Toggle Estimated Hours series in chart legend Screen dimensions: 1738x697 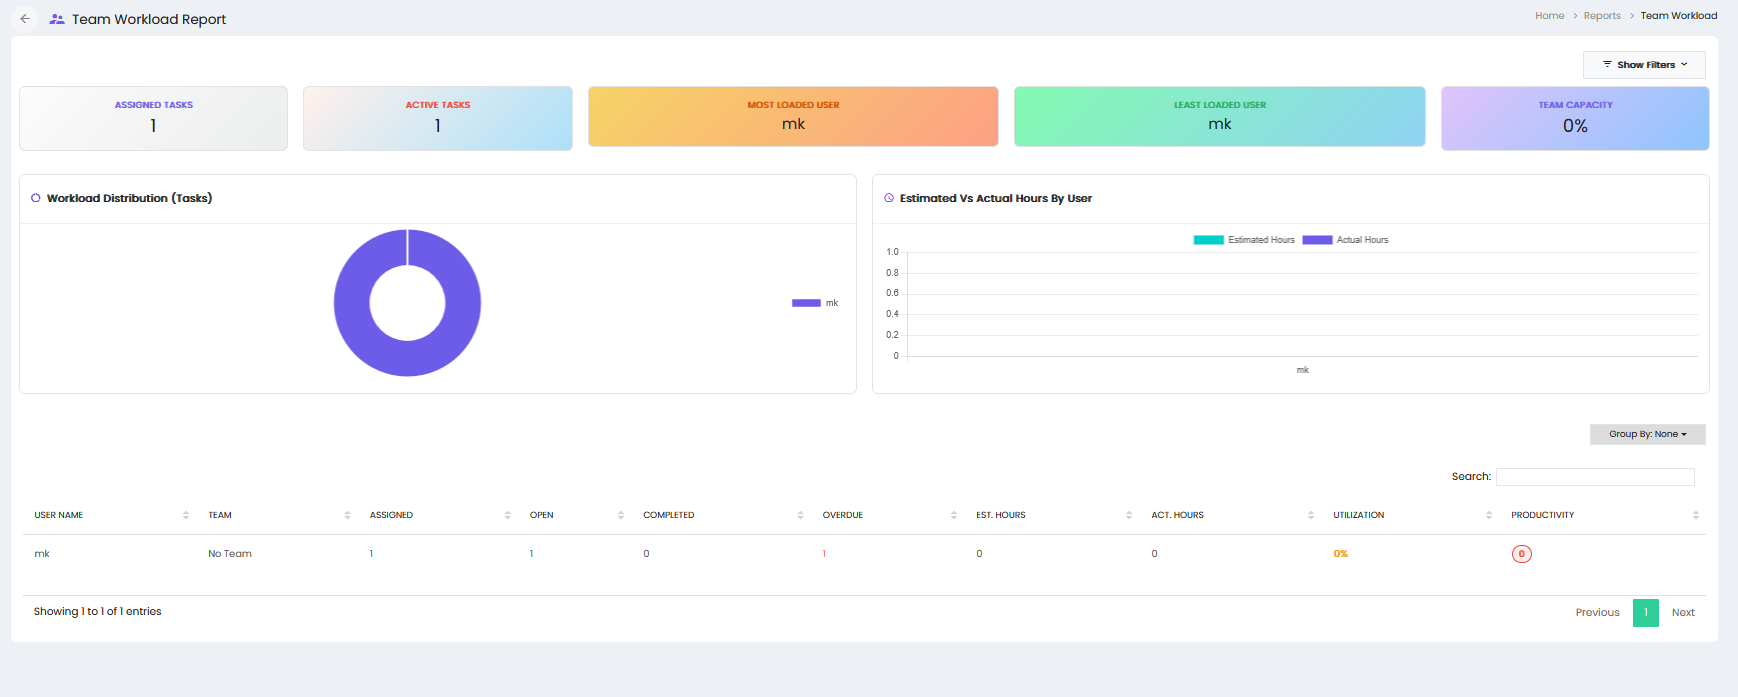(1244, 240)
